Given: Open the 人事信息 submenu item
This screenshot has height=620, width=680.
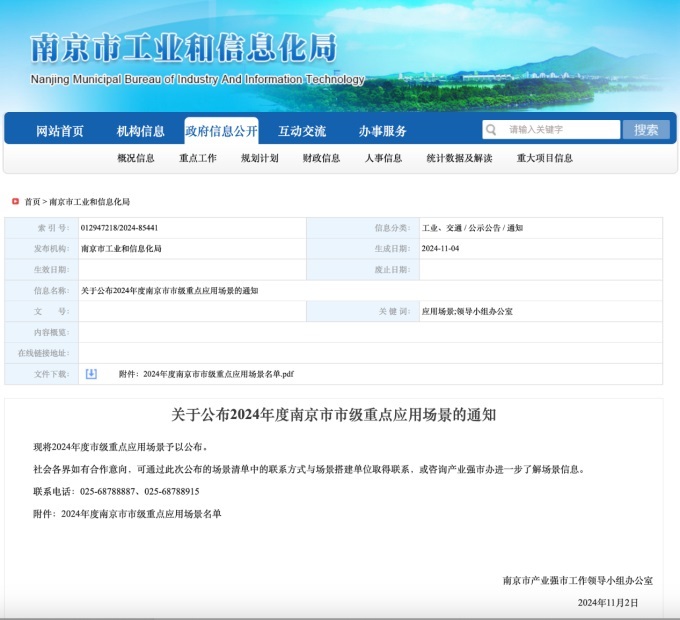Looking at the screenshot, I should pos(383,158).
